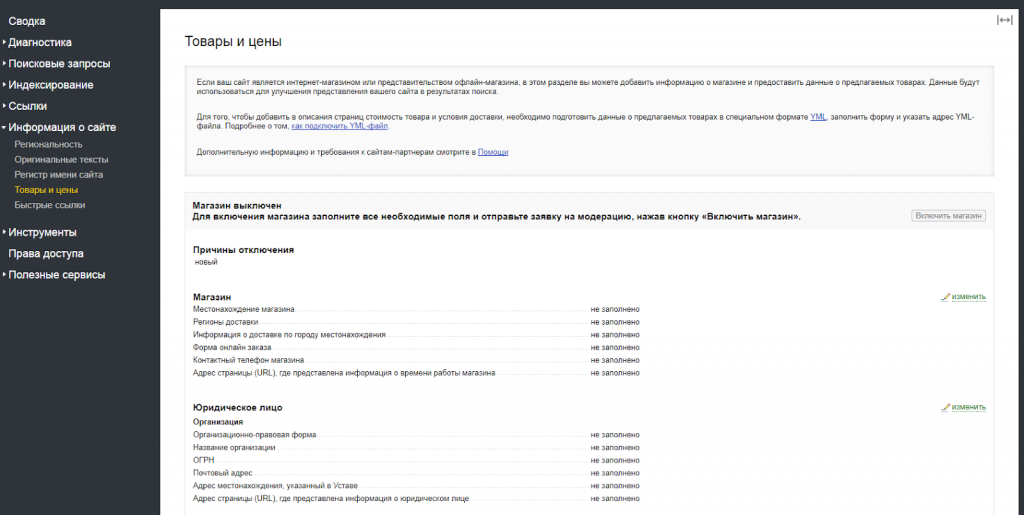Expand the Ссылки section arrow
Viewport: 1024px width, 515px height.
pyautogui.click(x=4, y=106)
